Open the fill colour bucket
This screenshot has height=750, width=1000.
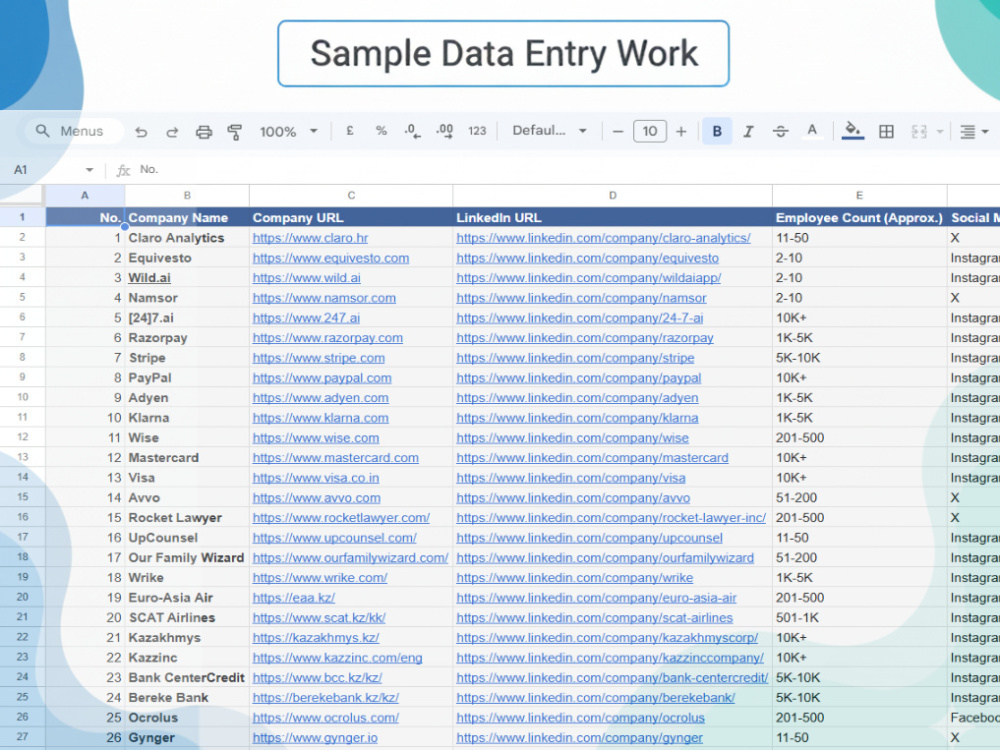[x=853, y=131]
